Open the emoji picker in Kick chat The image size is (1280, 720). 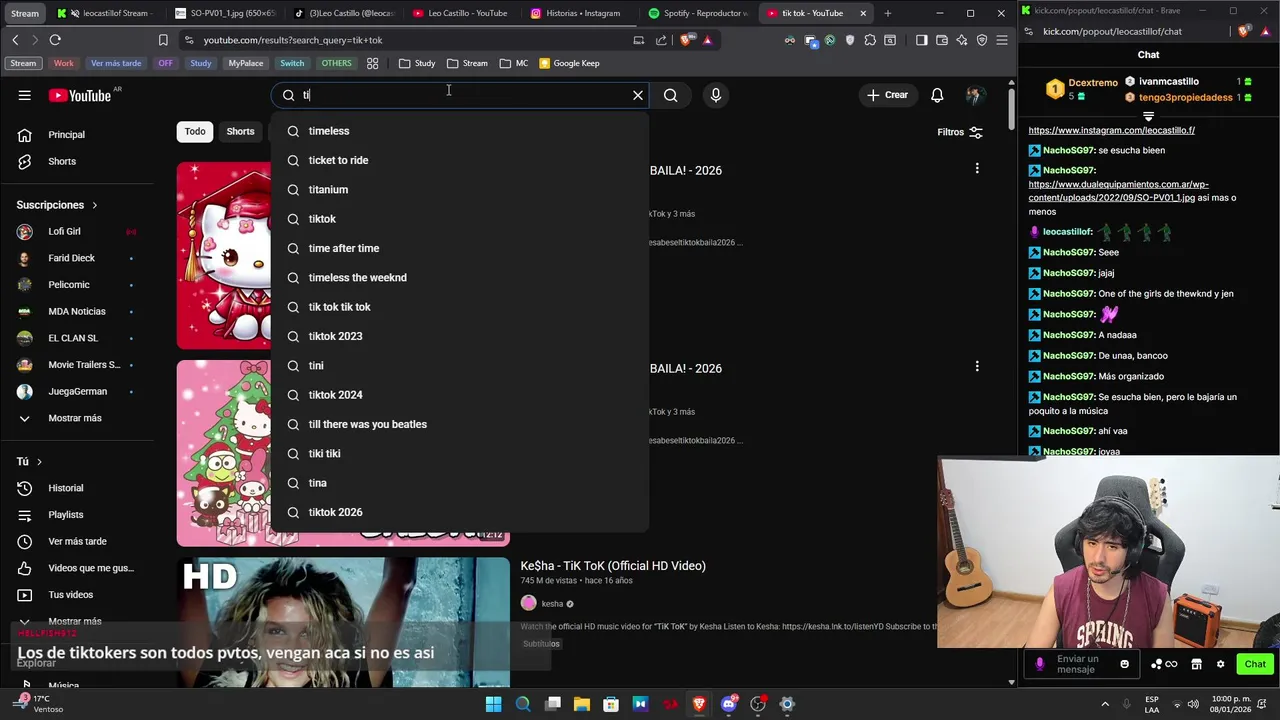coord(1124,664)
